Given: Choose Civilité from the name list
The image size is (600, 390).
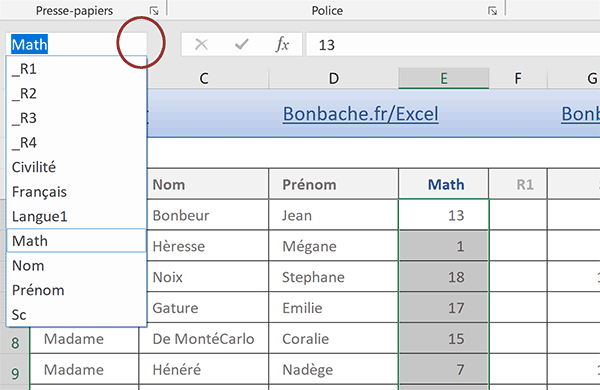Looking at the screenshot, I should point(77,167).
